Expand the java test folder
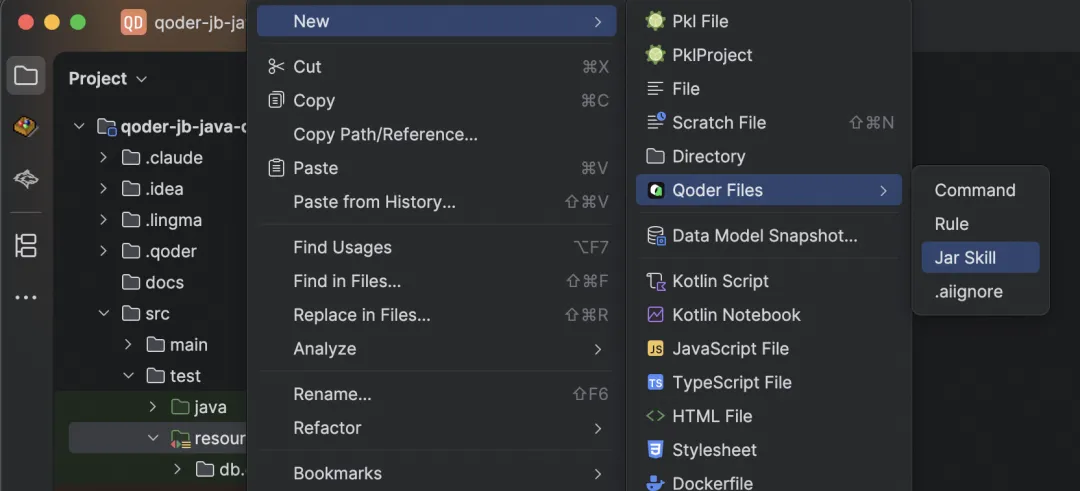This screenshot has width=1080, height=491. coord(153,407)
